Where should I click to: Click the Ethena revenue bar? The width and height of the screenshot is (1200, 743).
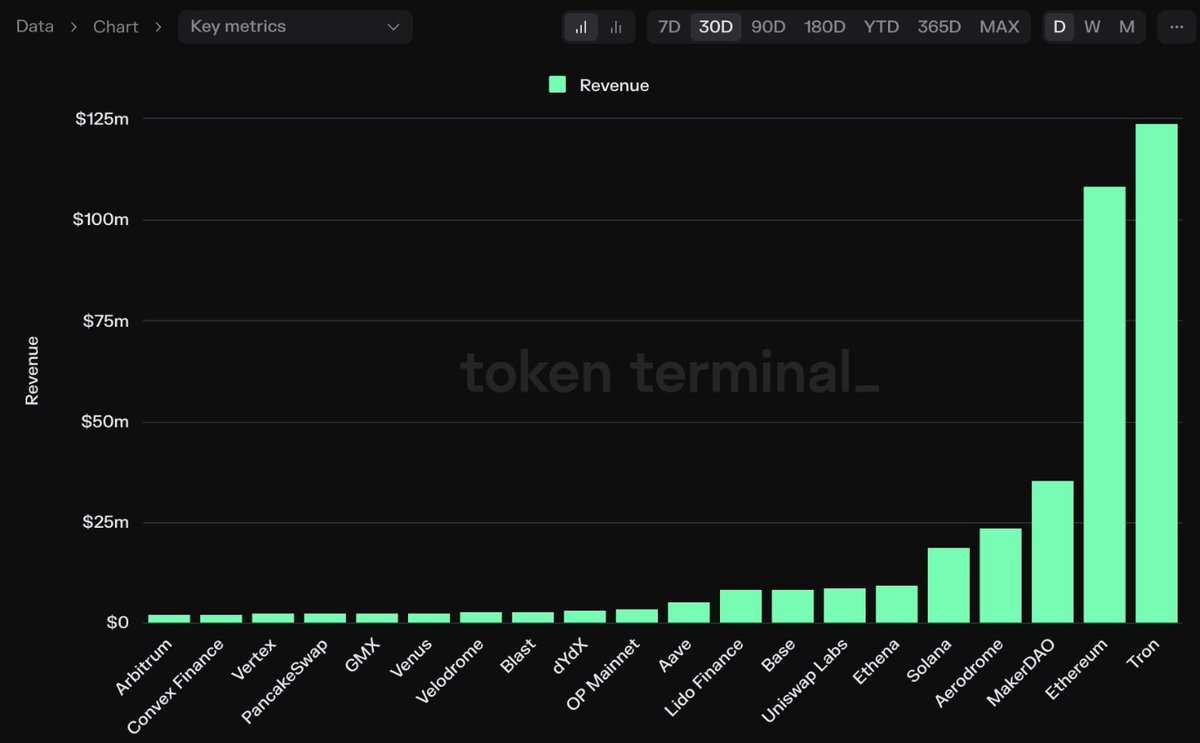tap(896, 604)
